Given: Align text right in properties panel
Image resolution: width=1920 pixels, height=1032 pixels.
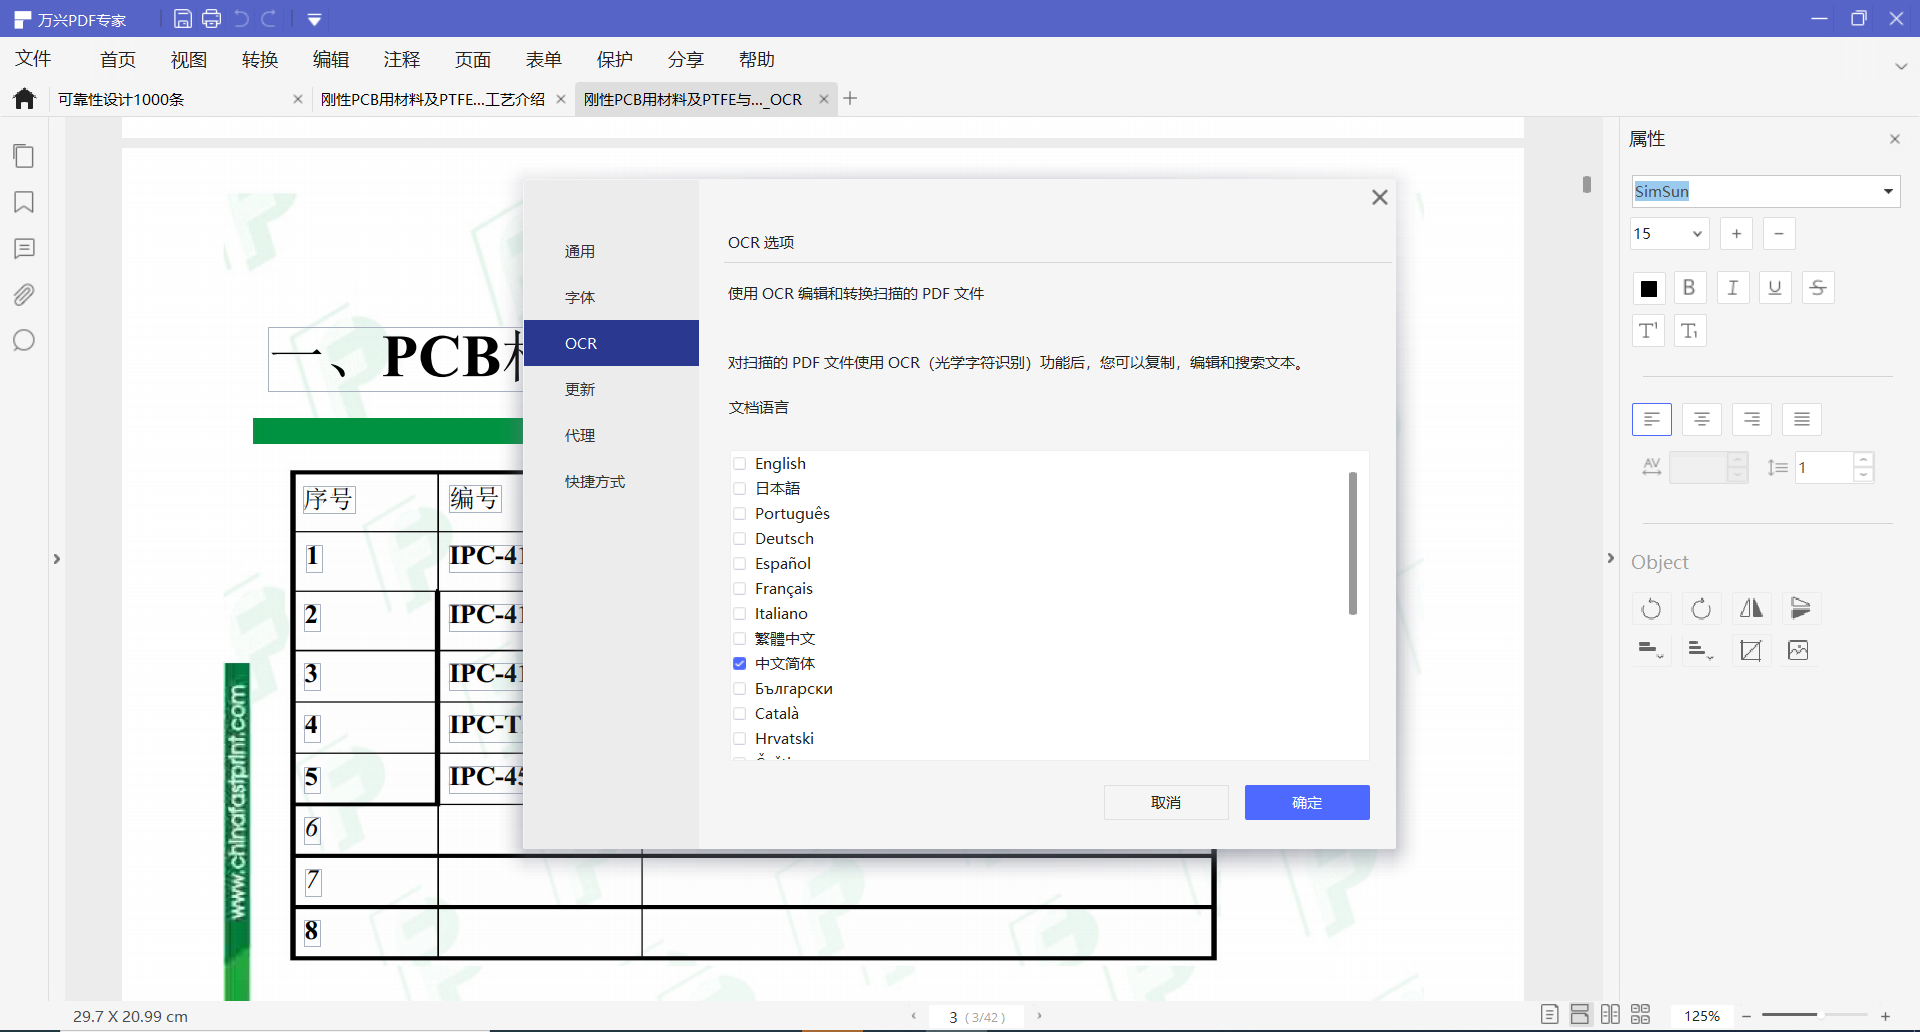Looking at the screenshot, I should pos(1752,419).
